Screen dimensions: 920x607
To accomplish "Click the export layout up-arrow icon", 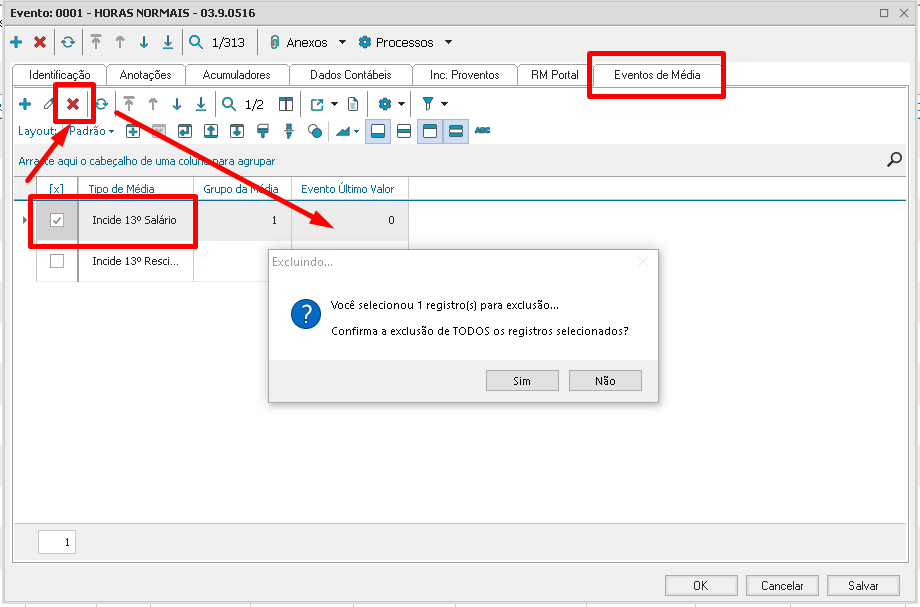I will click(x=211, y=131).
